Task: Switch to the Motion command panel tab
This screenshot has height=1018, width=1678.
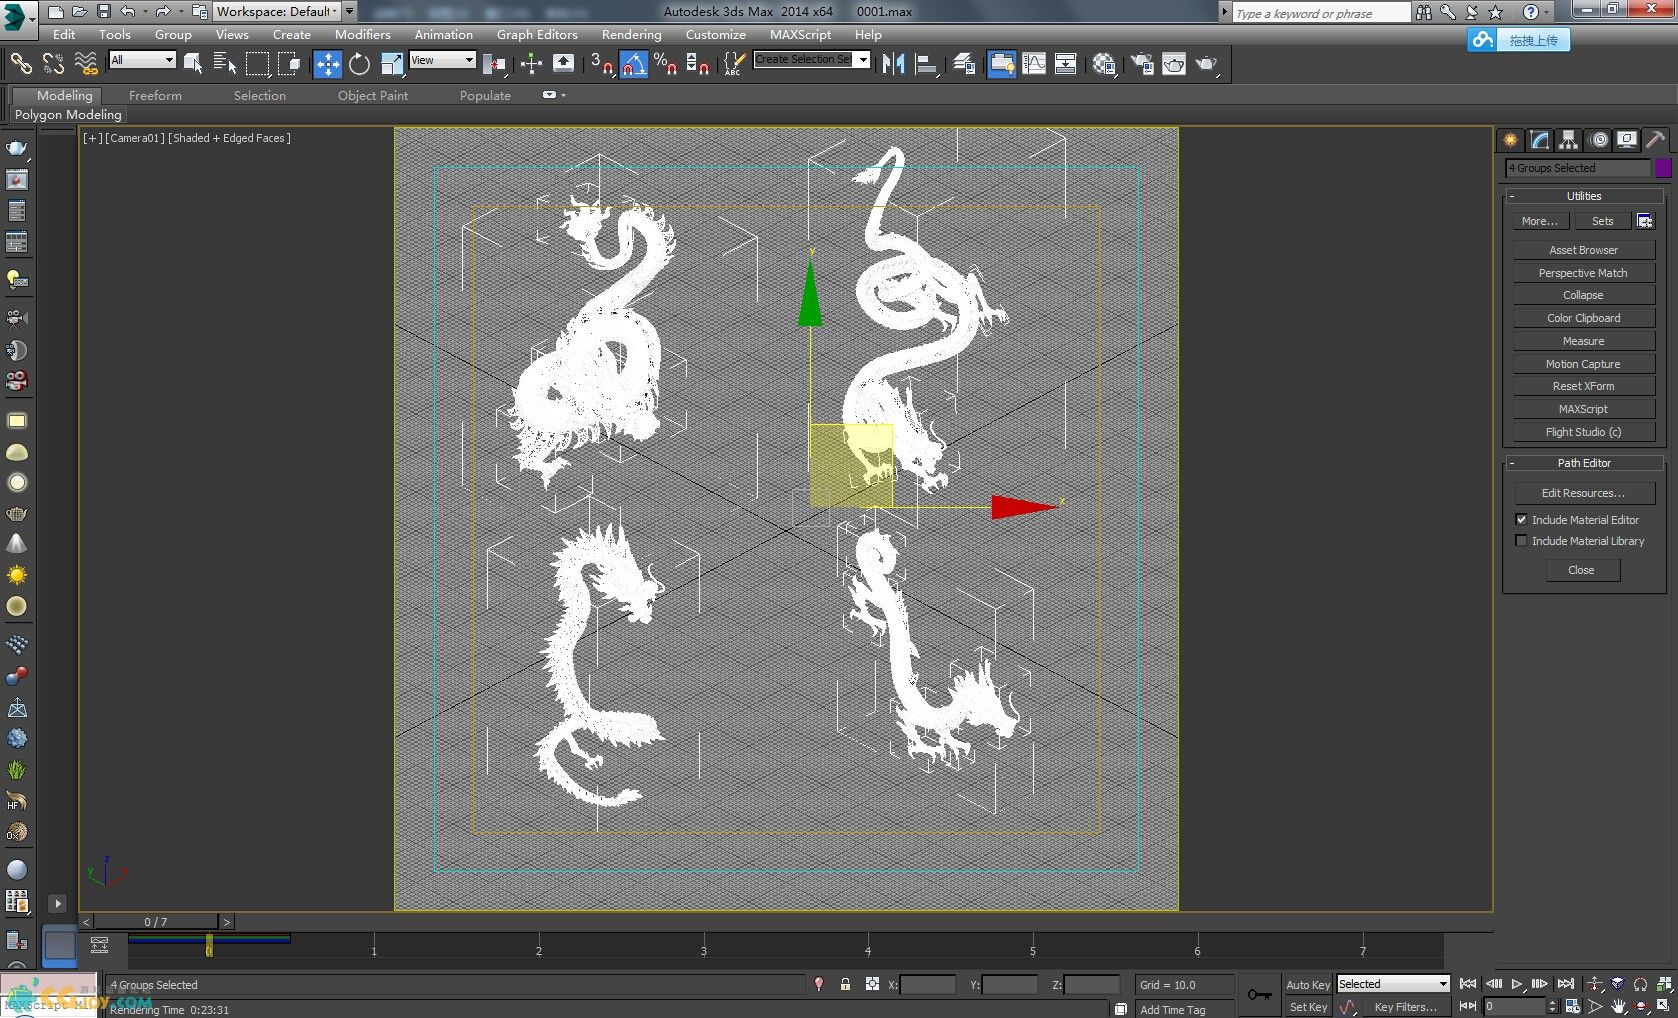Action: click(1599, 140)
